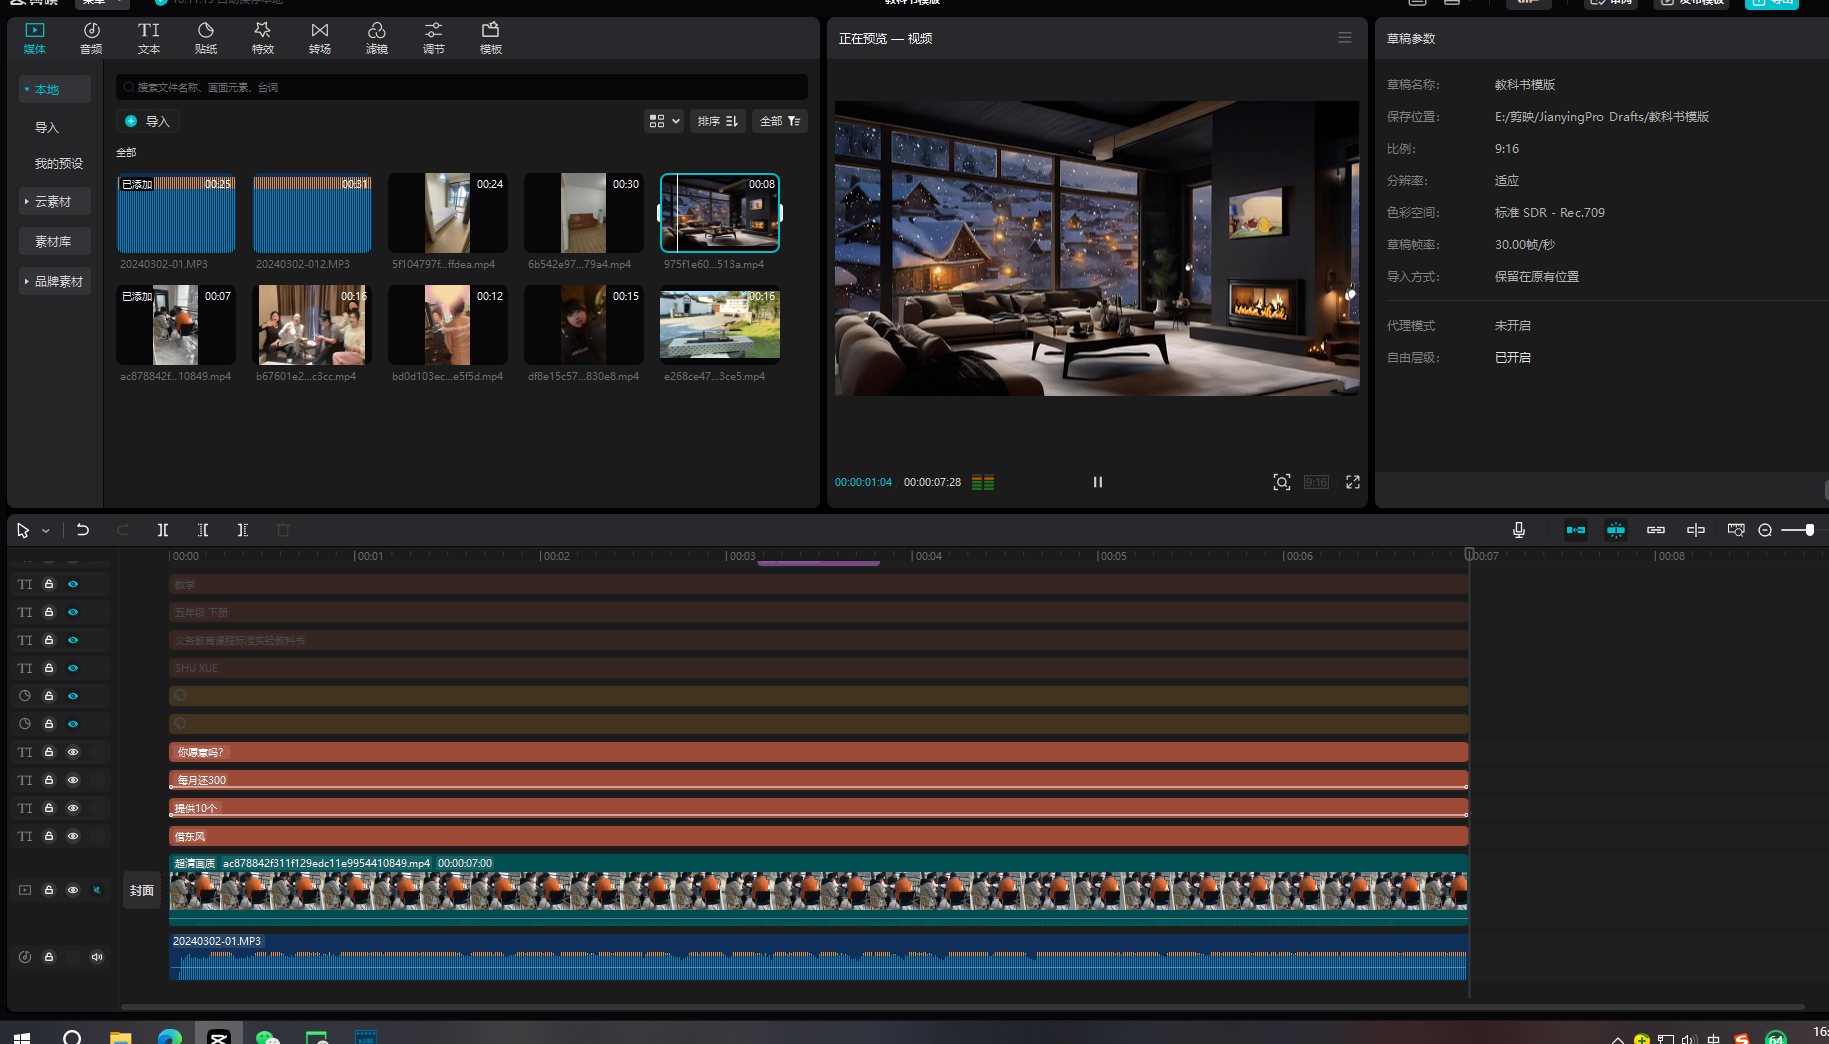Adjust the timeline zoom slider handle
The height and width of the screenshot is (1044, 1829).
tap(1809, 530)
